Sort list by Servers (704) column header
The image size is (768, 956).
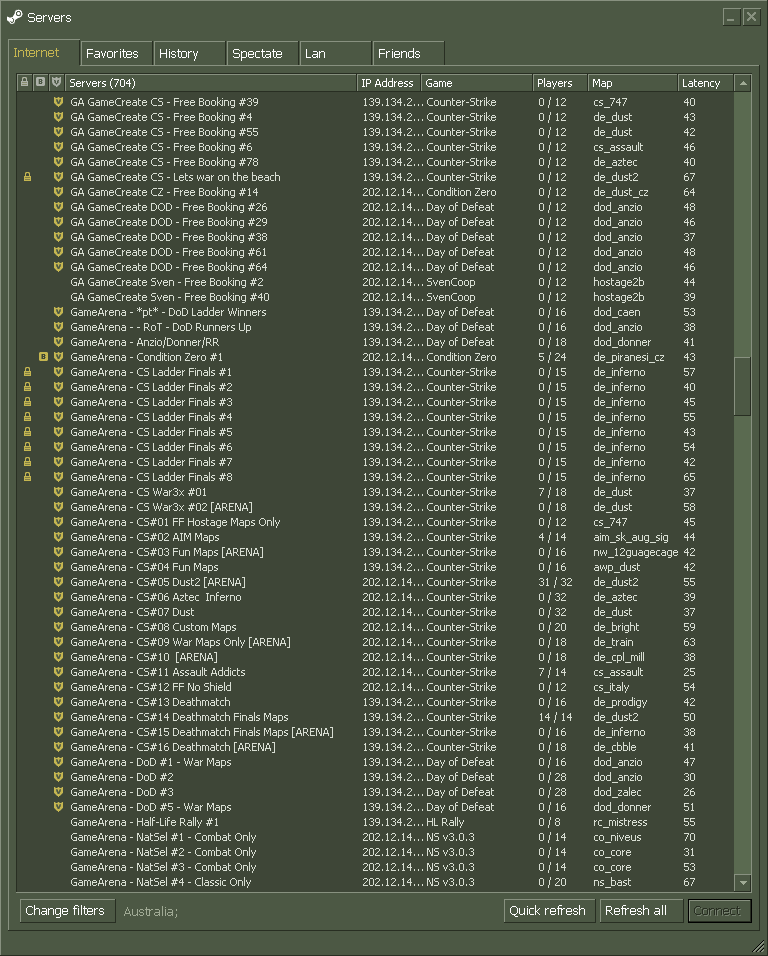point(210,83)
